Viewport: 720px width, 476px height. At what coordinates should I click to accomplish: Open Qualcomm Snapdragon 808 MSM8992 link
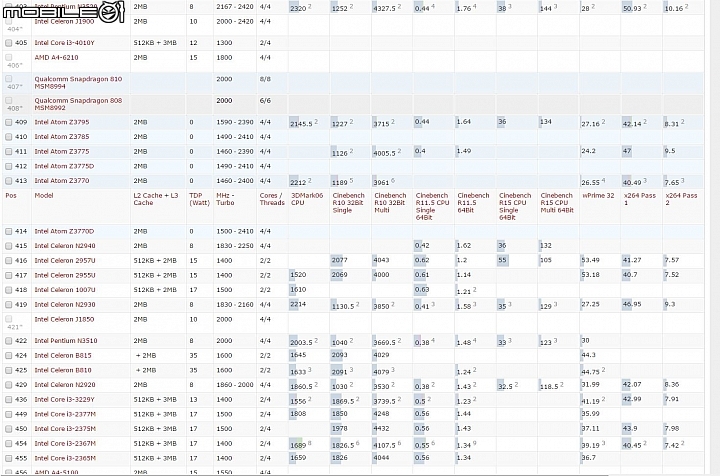point(78,104)
